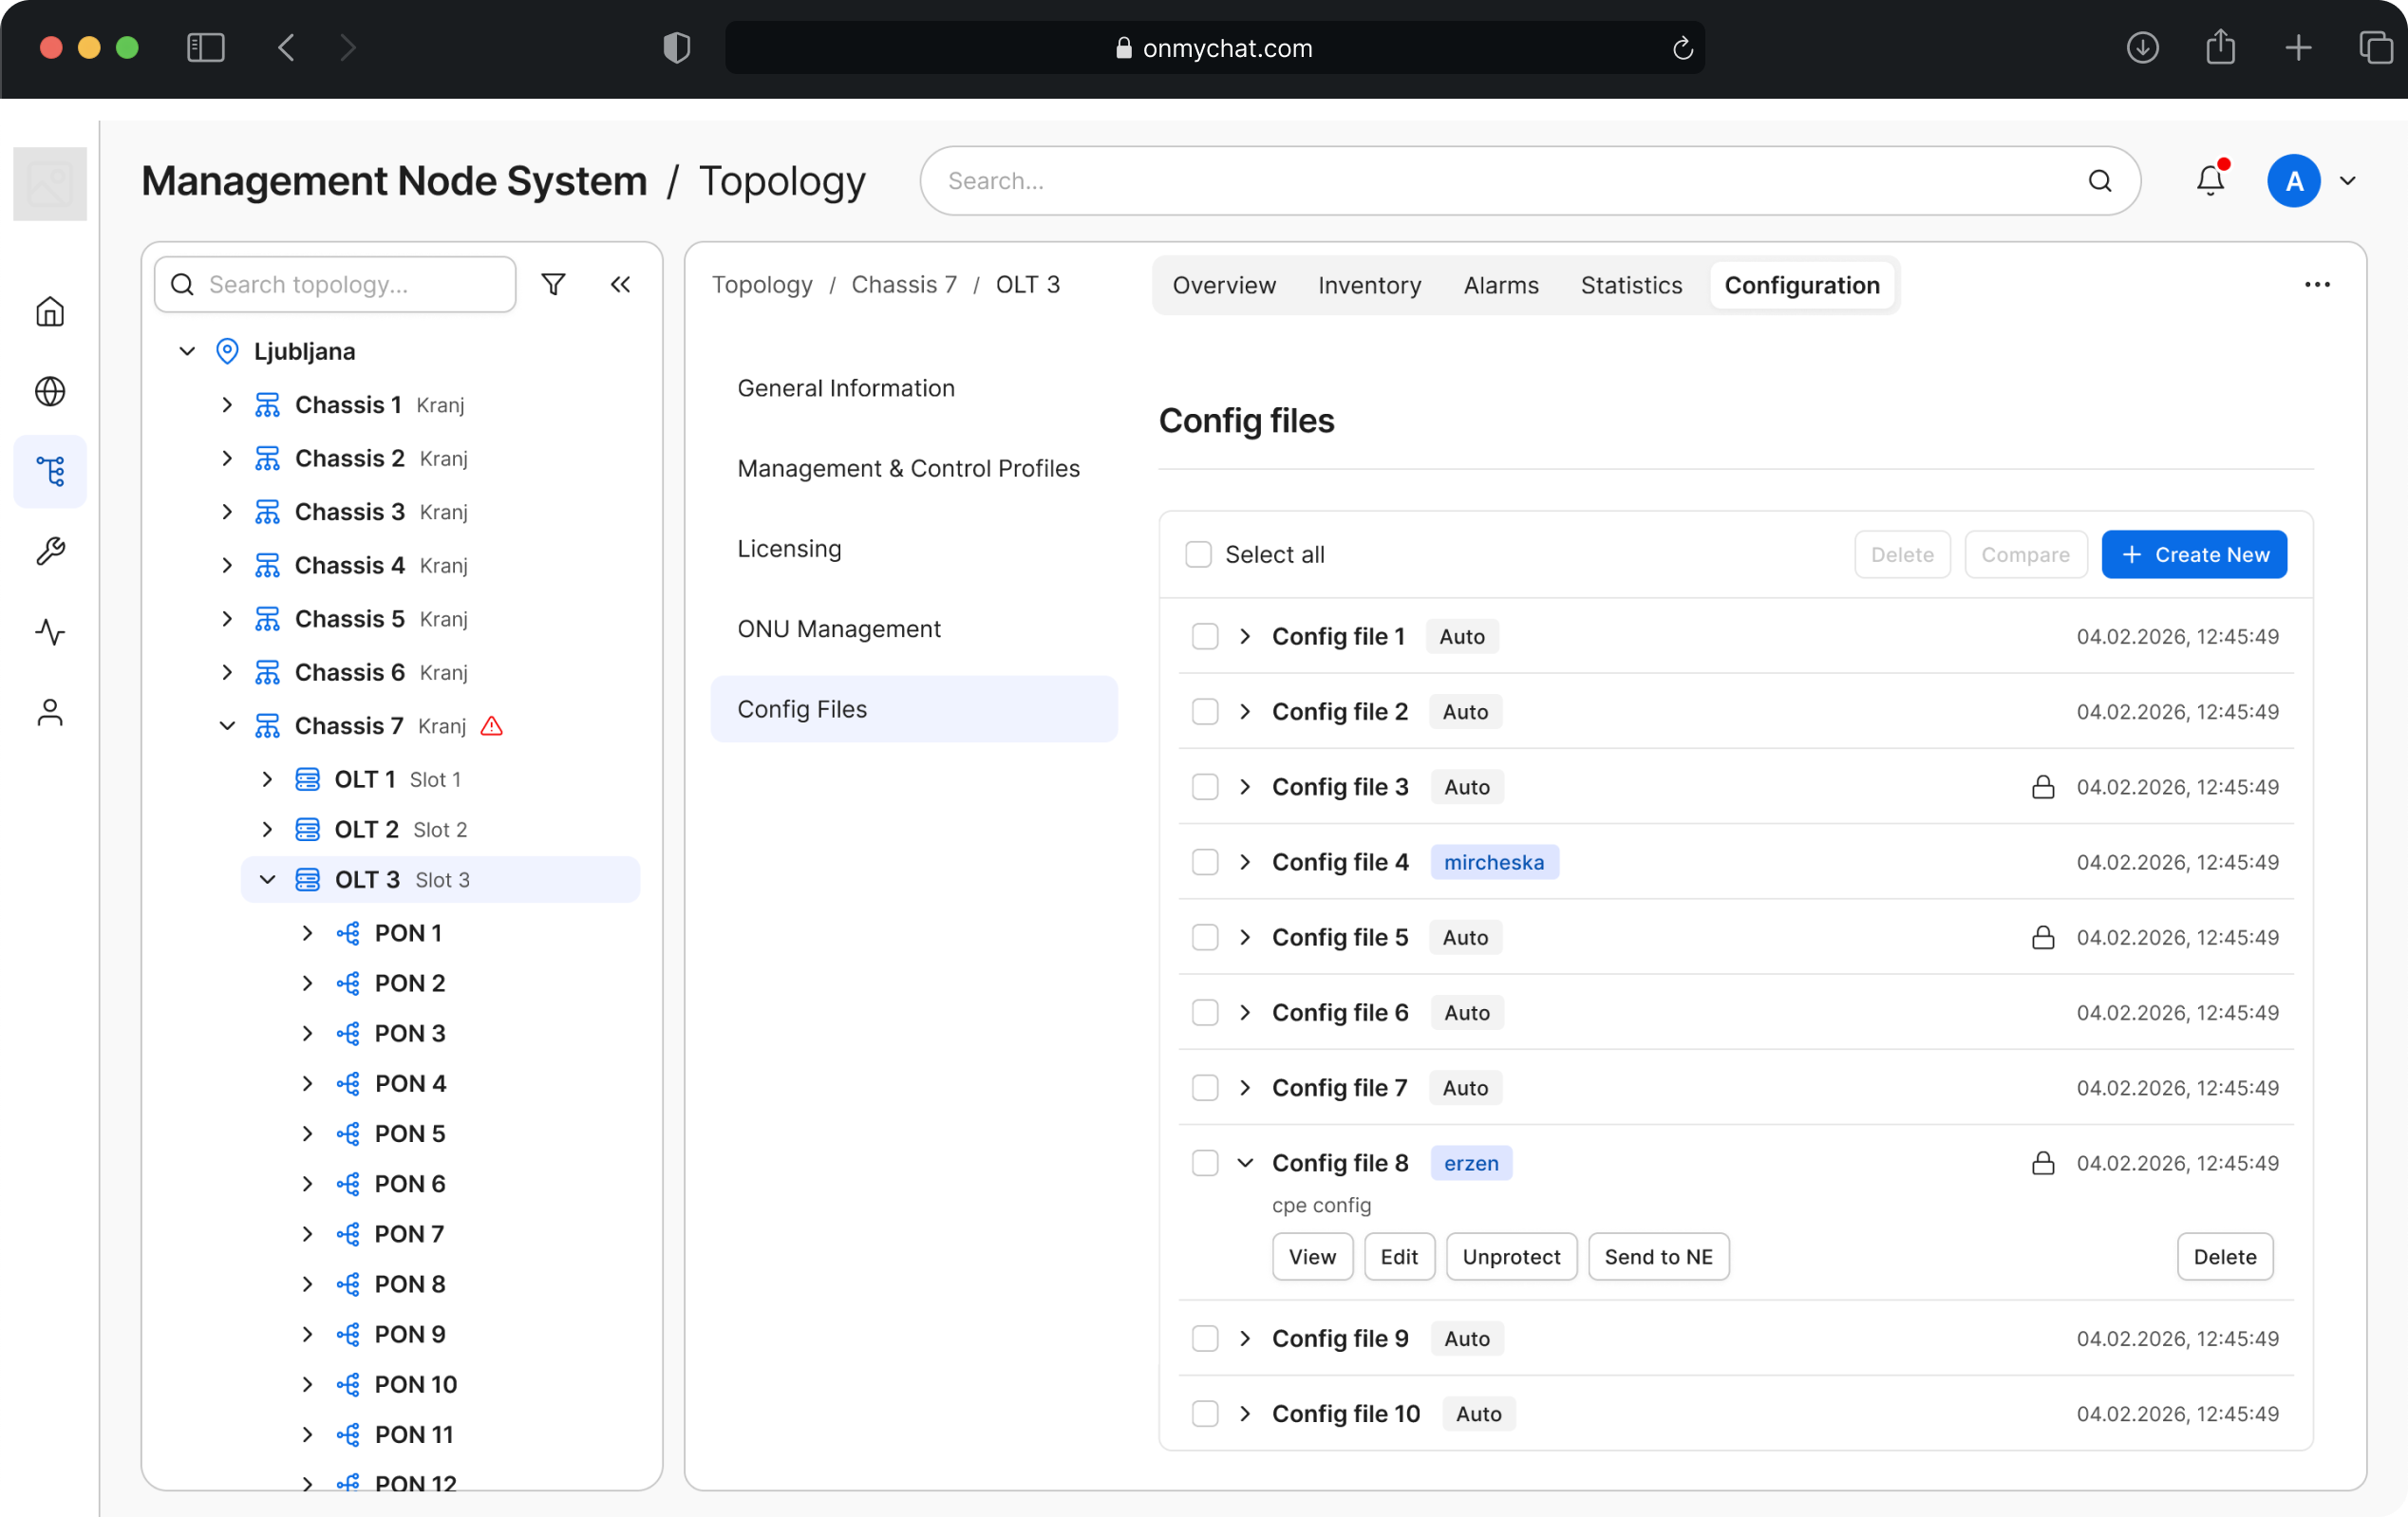Click the activity pulse sidebar icon
Viewport: 2408px width, 1517px height.
coord(50,632)
